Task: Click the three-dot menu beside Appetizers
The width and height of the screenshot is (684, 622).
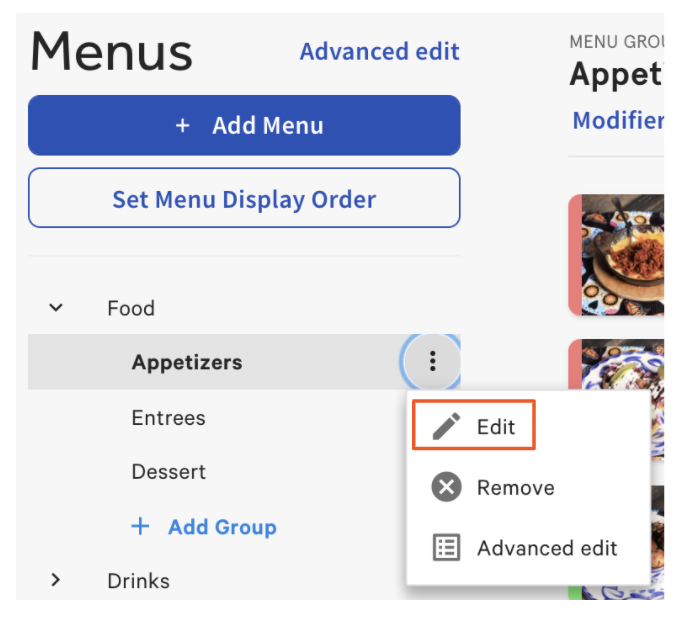Action: [x=432, y=361]
